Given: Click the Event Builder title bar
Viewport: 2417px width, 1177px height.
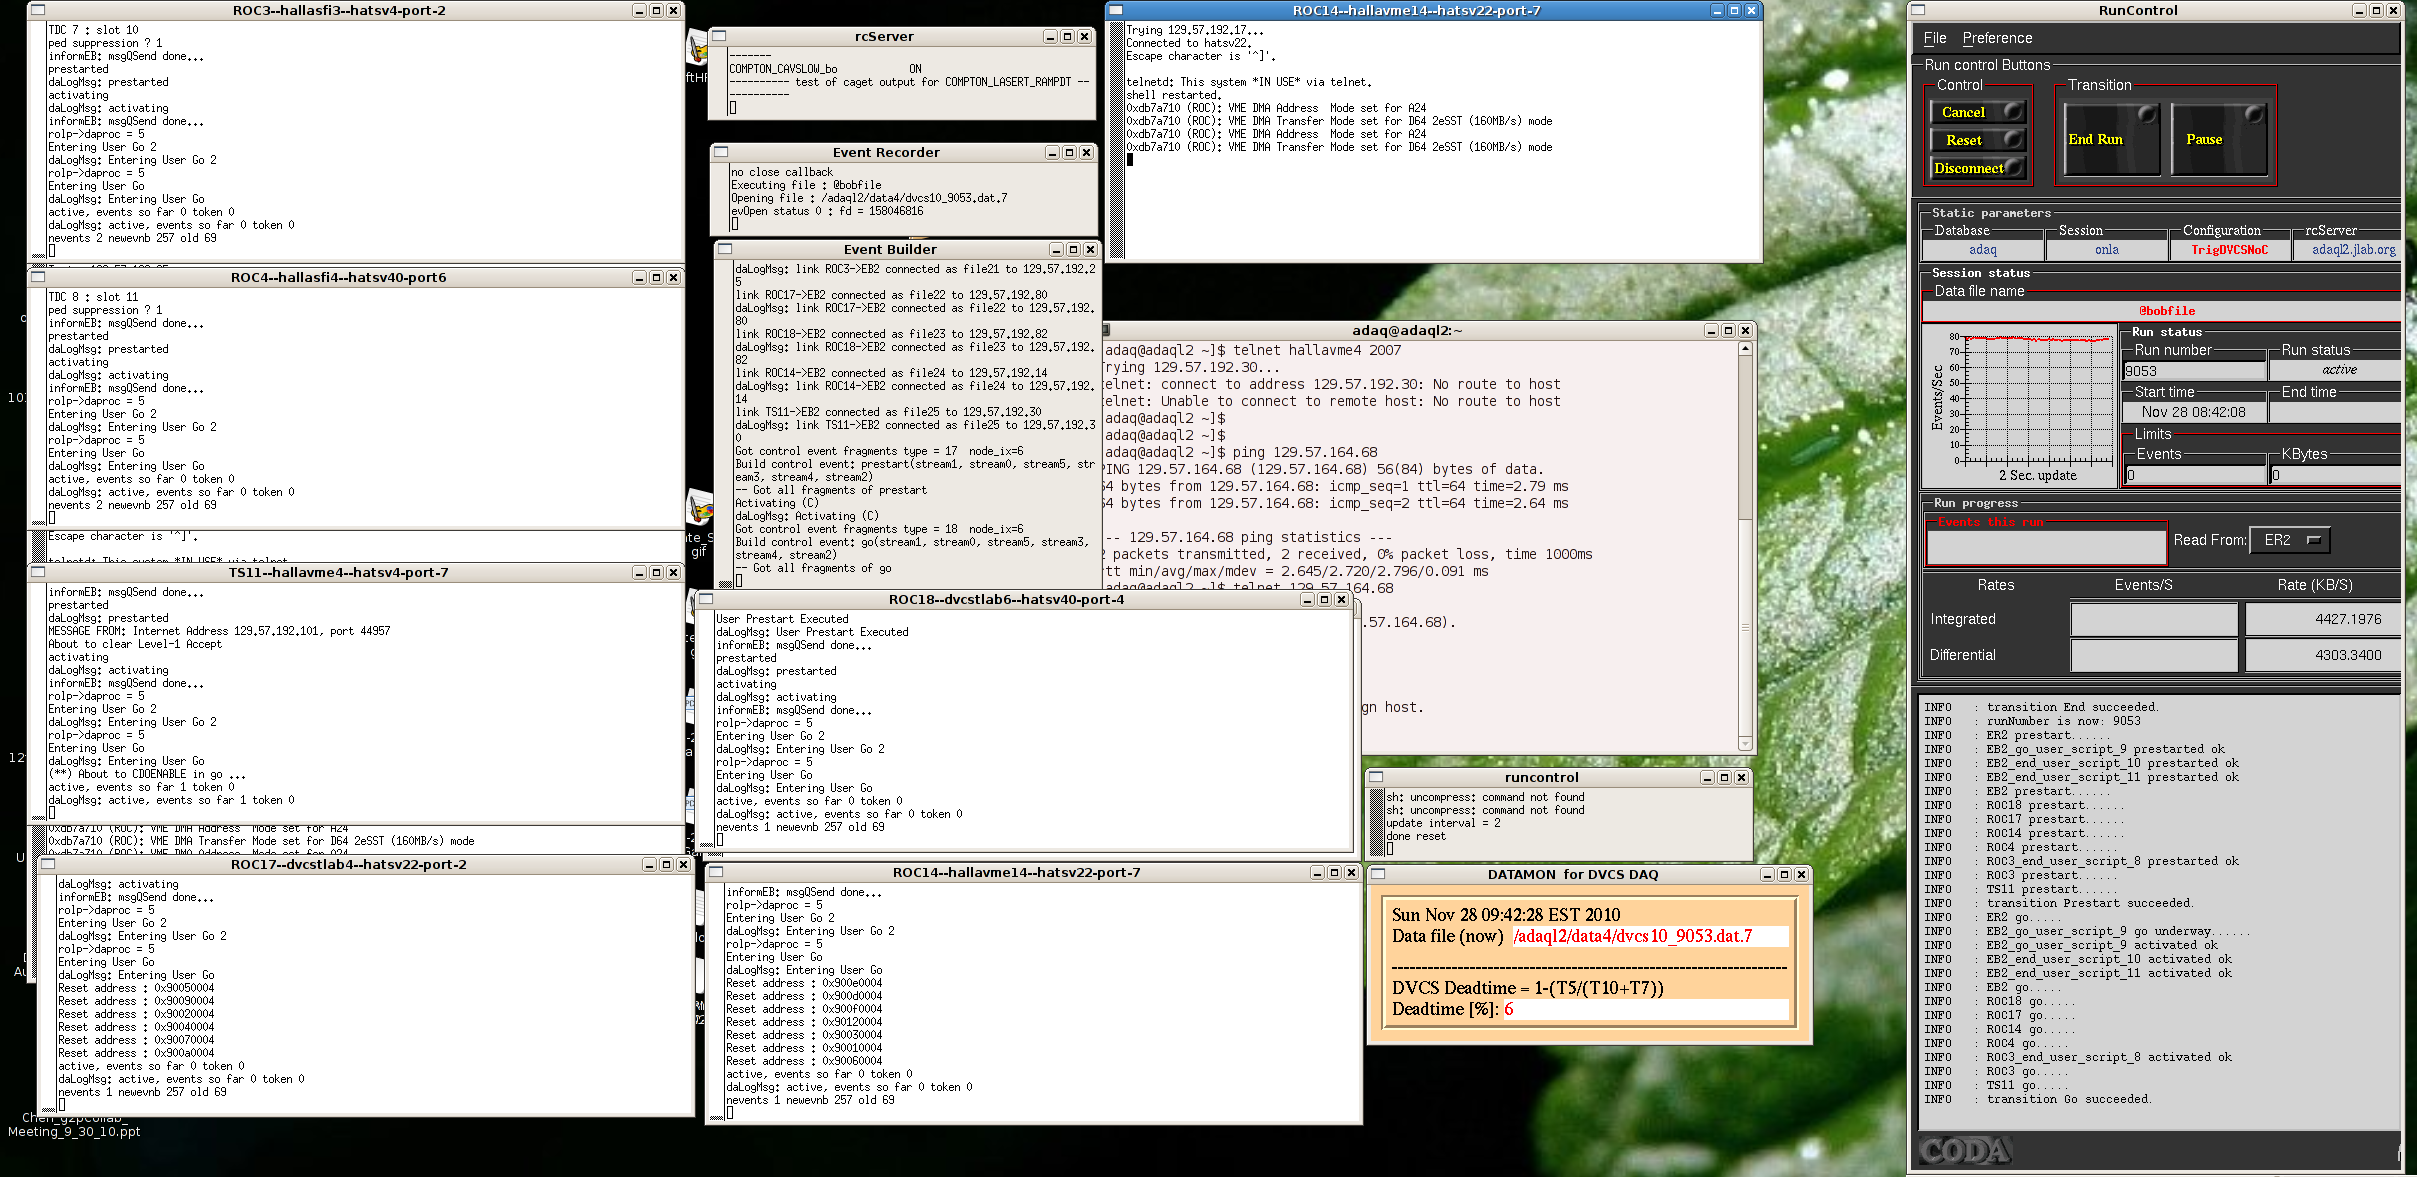Looking at the screenshot, I should click(x=890, y=249).
